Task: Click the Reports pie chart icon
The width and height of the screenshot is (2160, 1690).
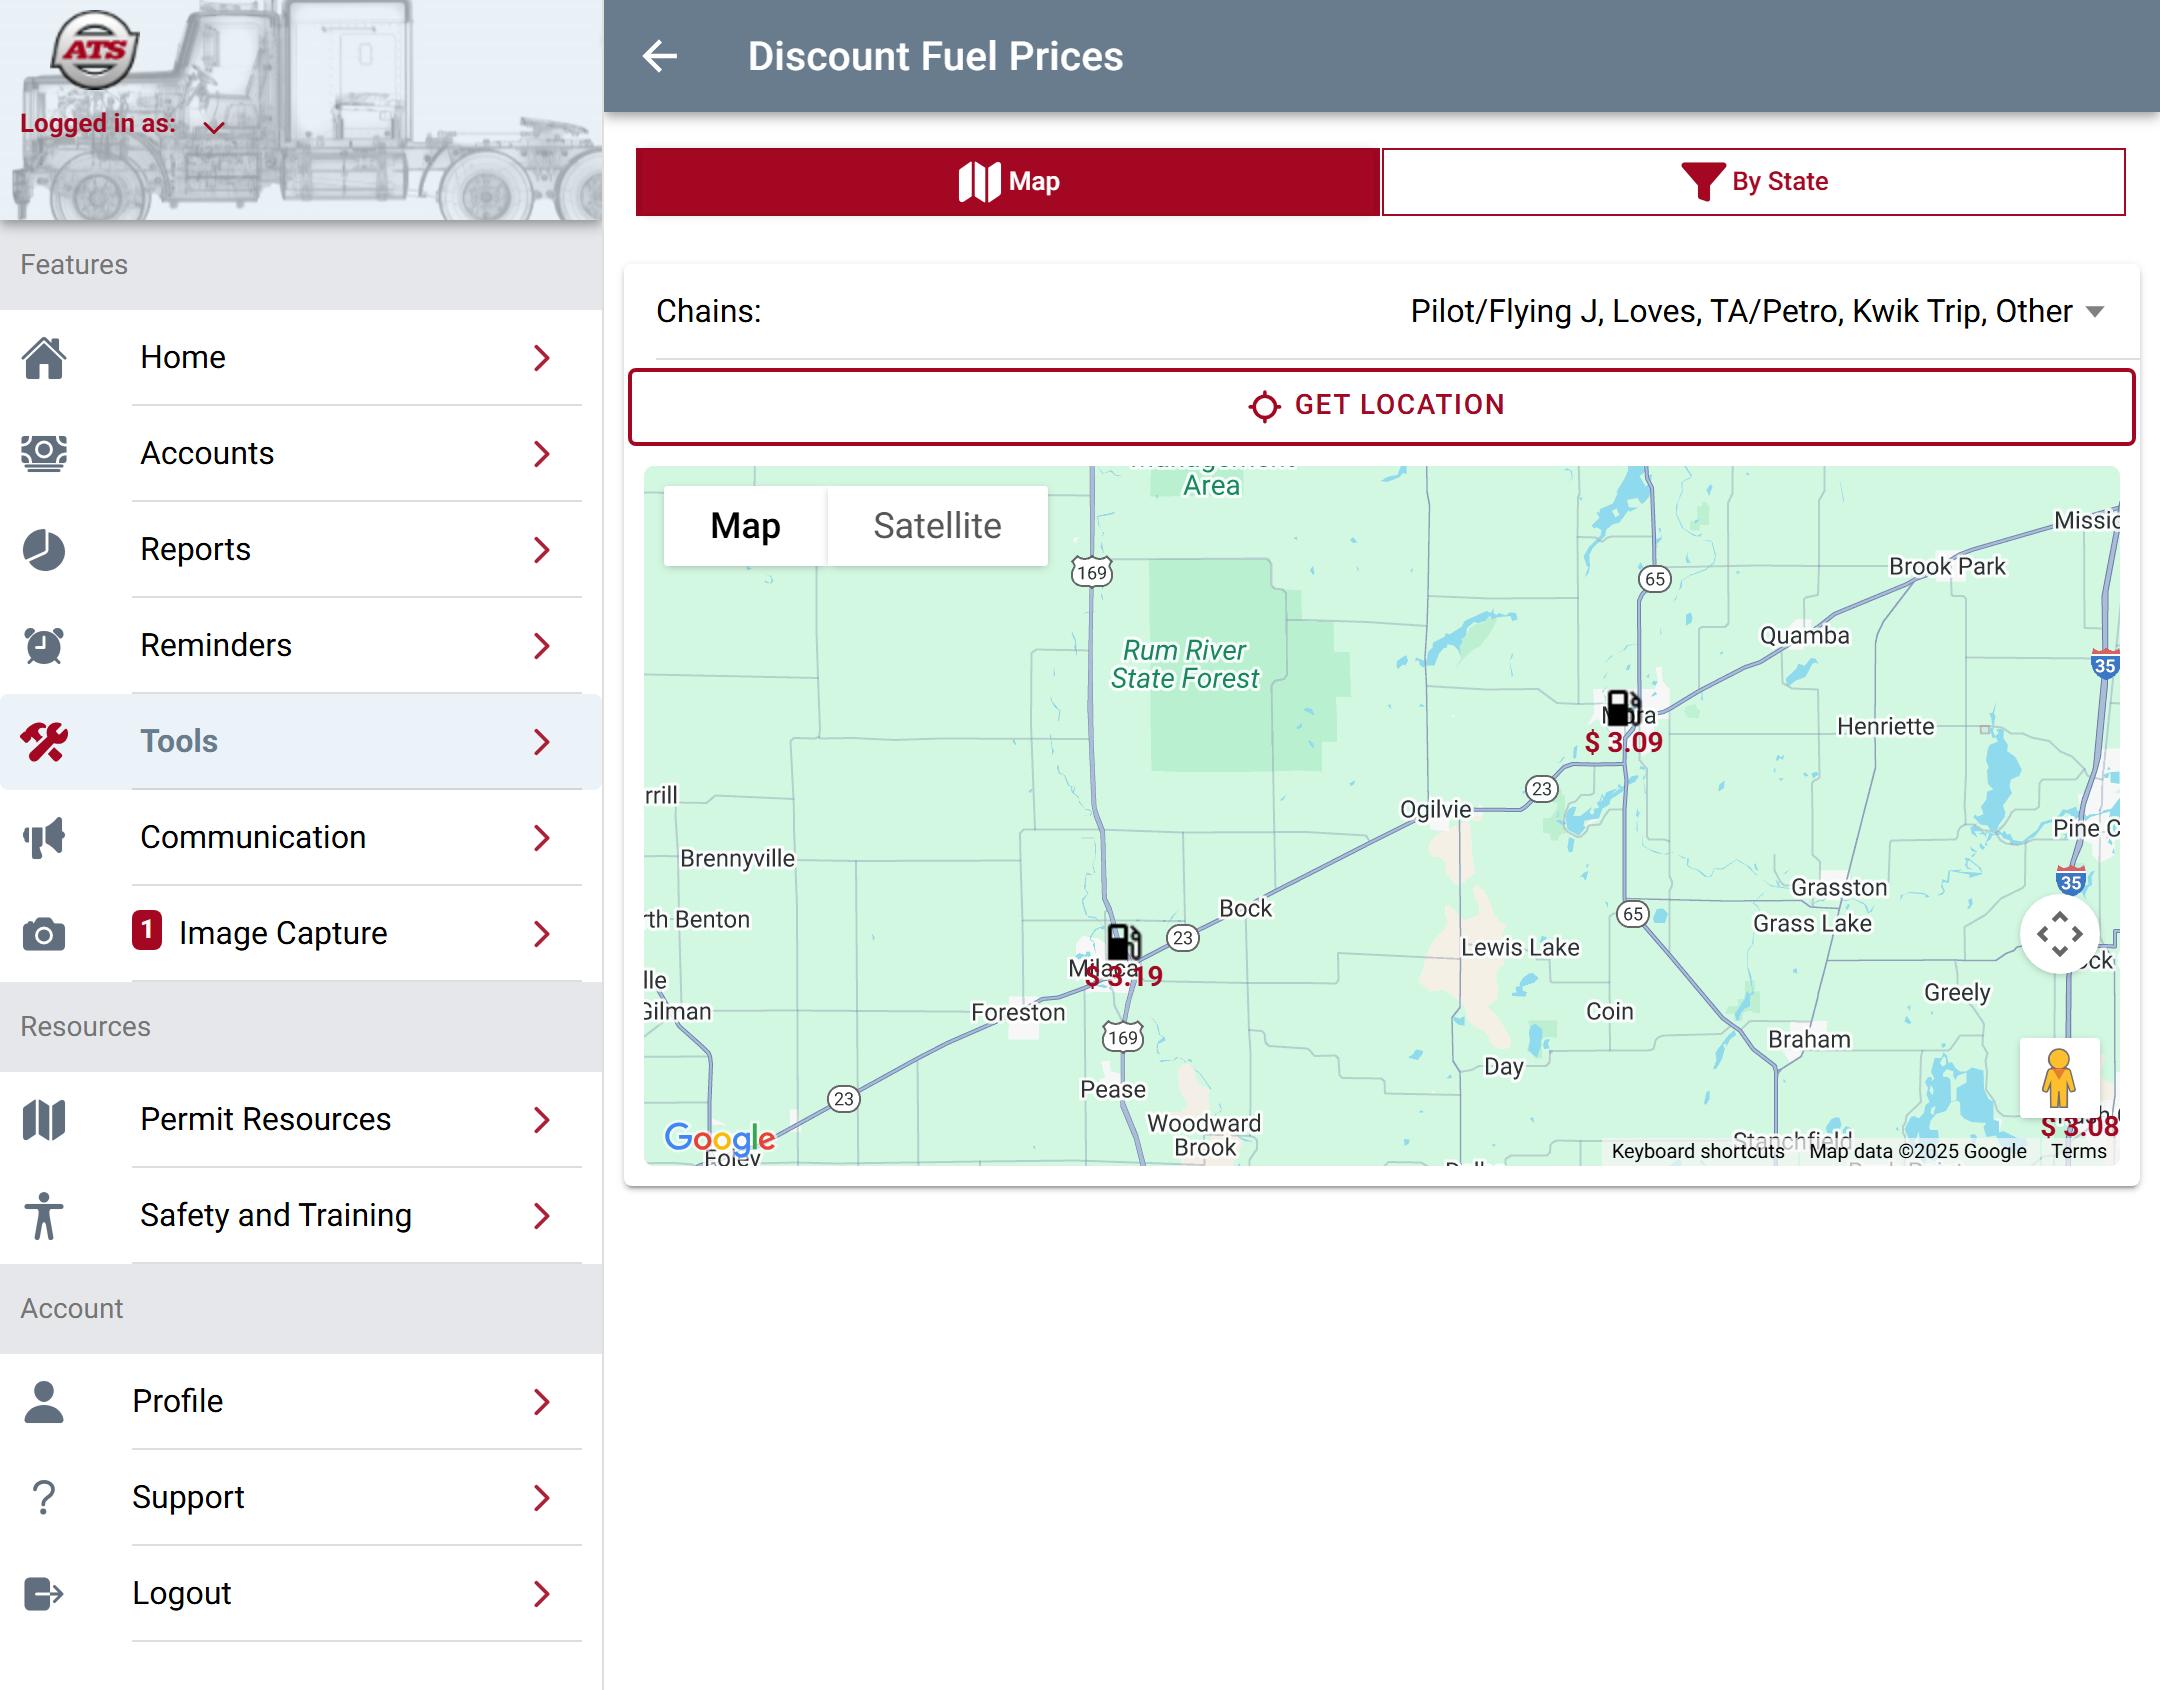Action: coord(44,549)
